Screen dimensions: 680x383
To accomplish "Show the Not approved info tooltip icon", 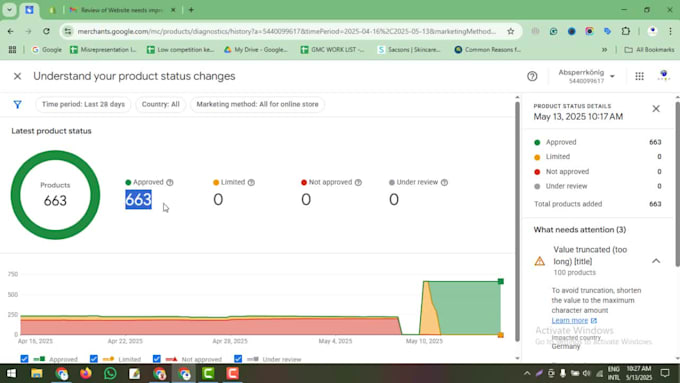I will tap(358, 183).
